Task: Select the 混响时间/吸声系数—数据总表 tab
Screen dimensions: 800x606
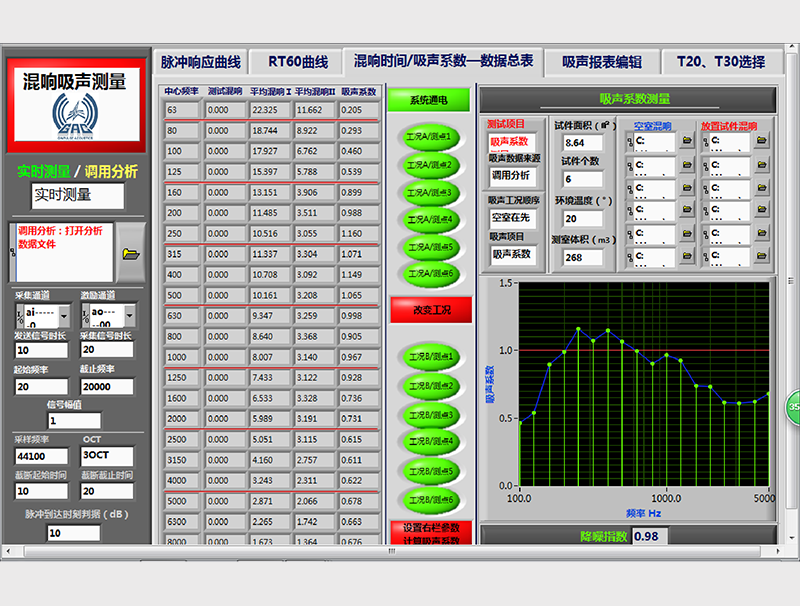Action: [443, 61]
